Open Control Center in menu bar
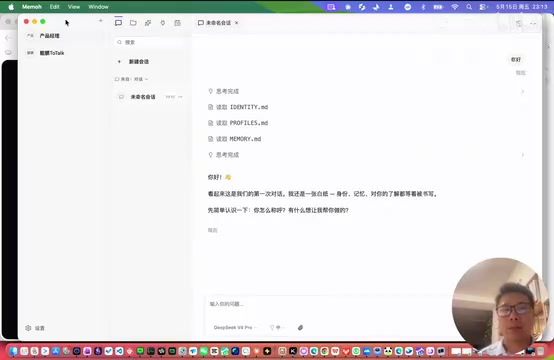This screenshot has height=360, width=554. 483,7
